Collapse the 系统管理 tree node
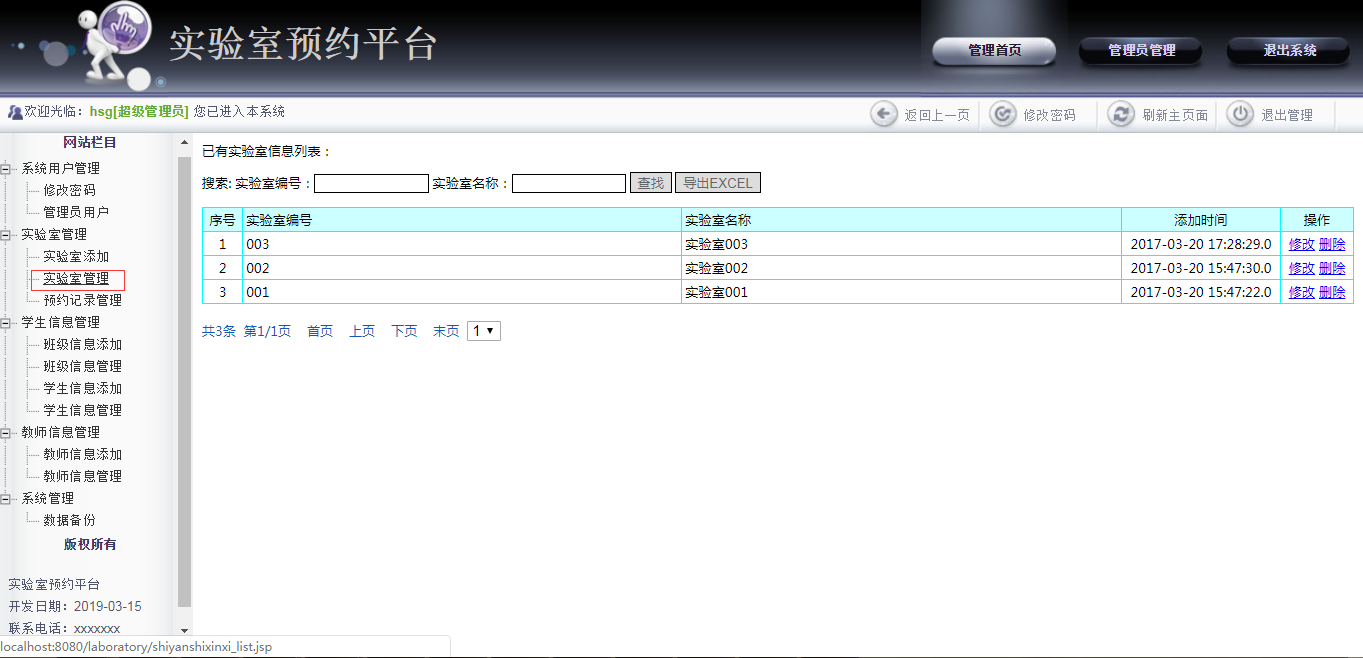The width and height of the screenshot is (1363, 658). [5, 498]
